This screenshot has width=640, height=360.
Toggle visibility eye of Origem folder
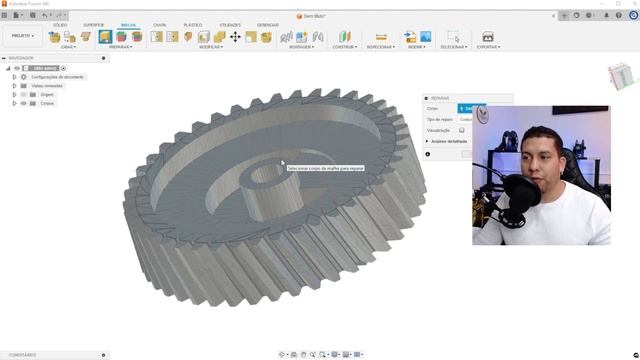pos(23,94)
